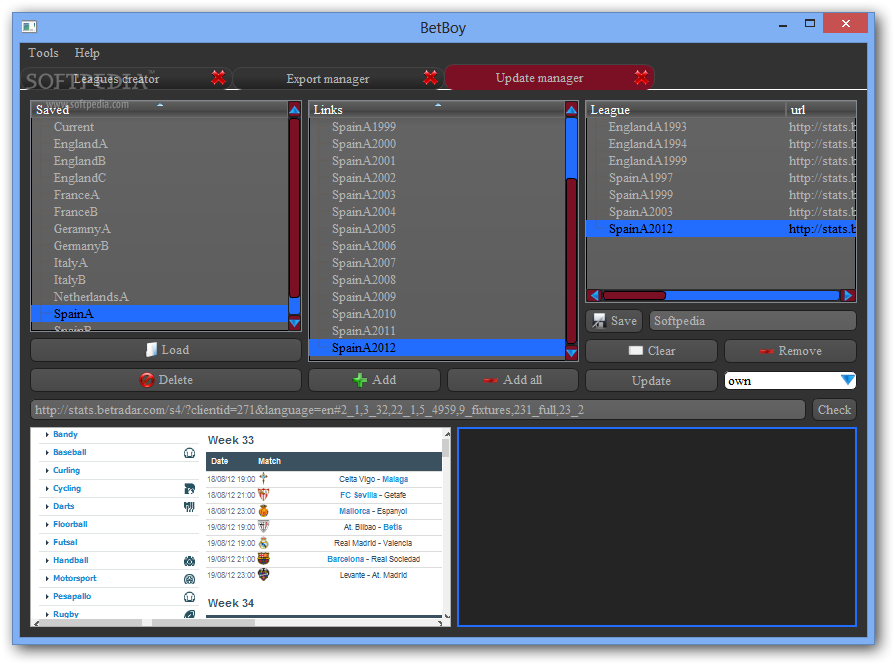895x665 pixels.
Task: Click the Add button
Action: 374,380
